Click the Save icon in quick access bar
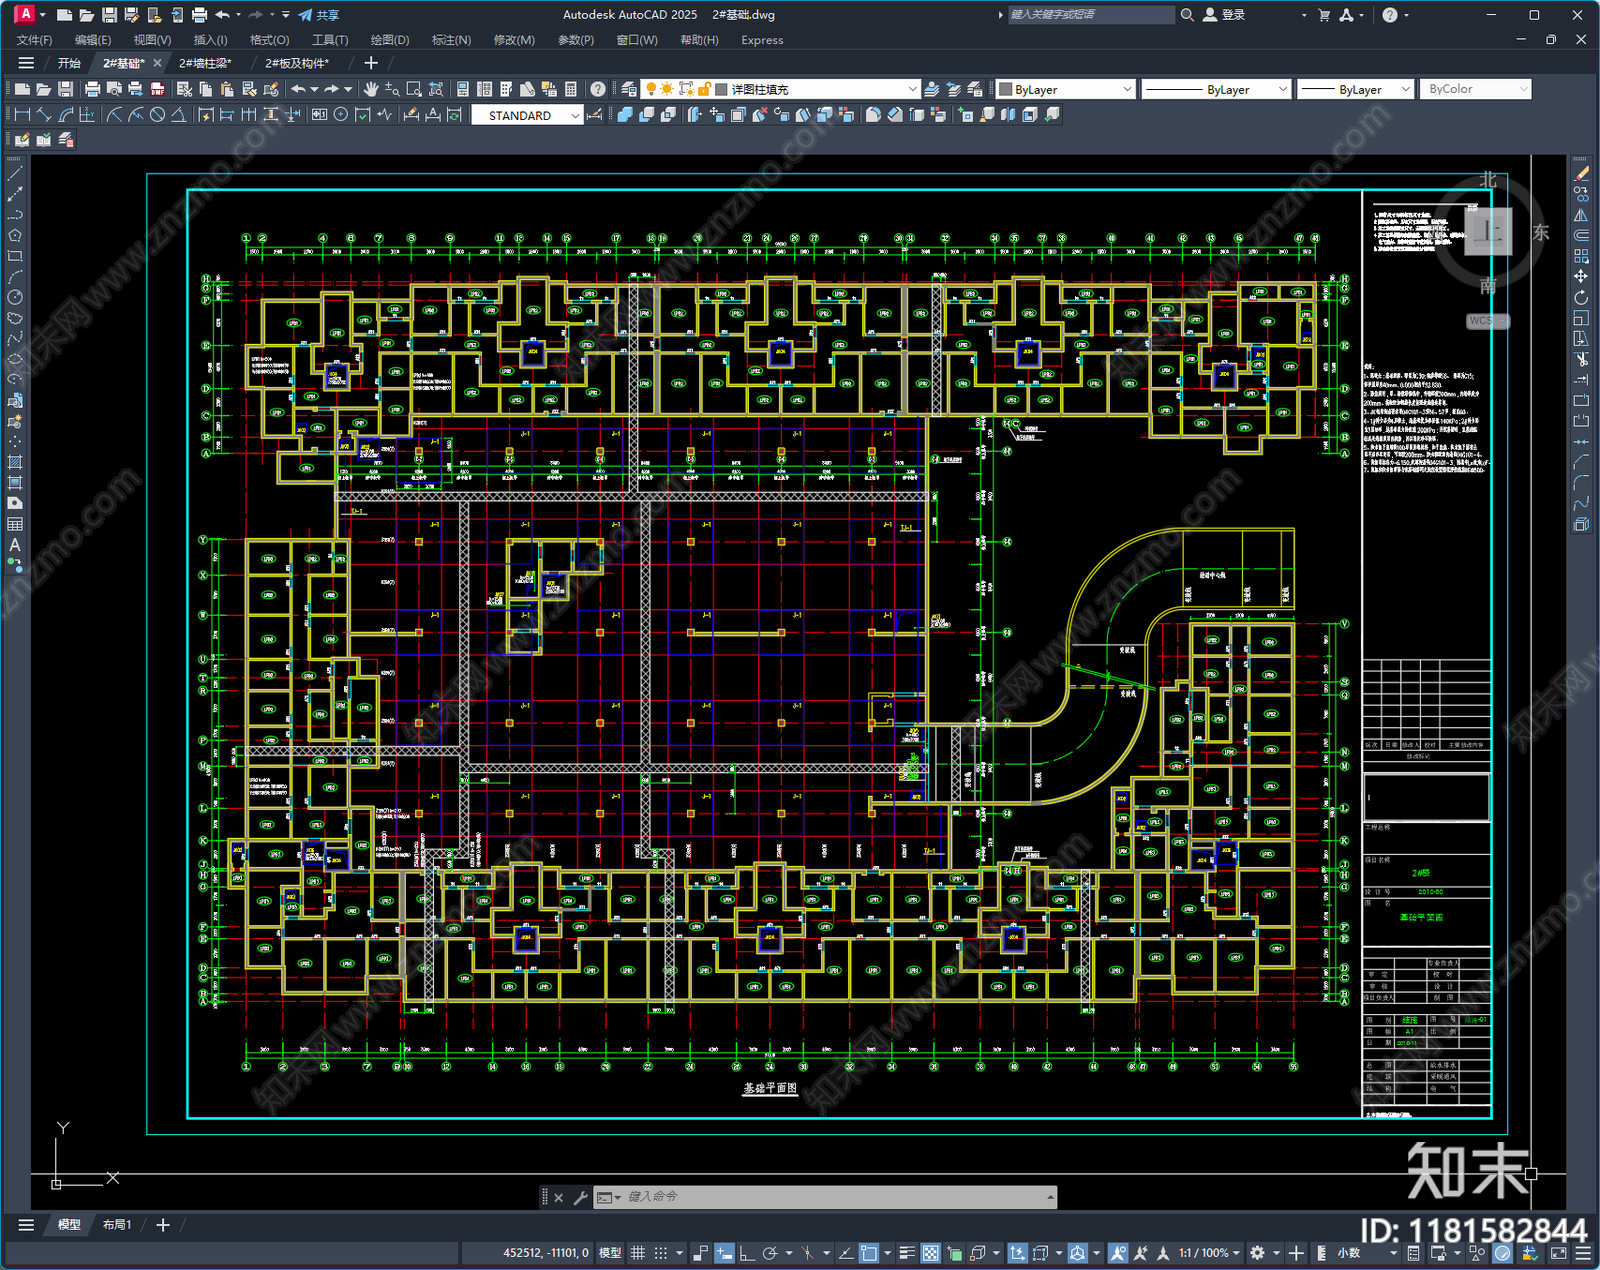1600x1270 pixels. pyautogui.click(x=109, y=15)
